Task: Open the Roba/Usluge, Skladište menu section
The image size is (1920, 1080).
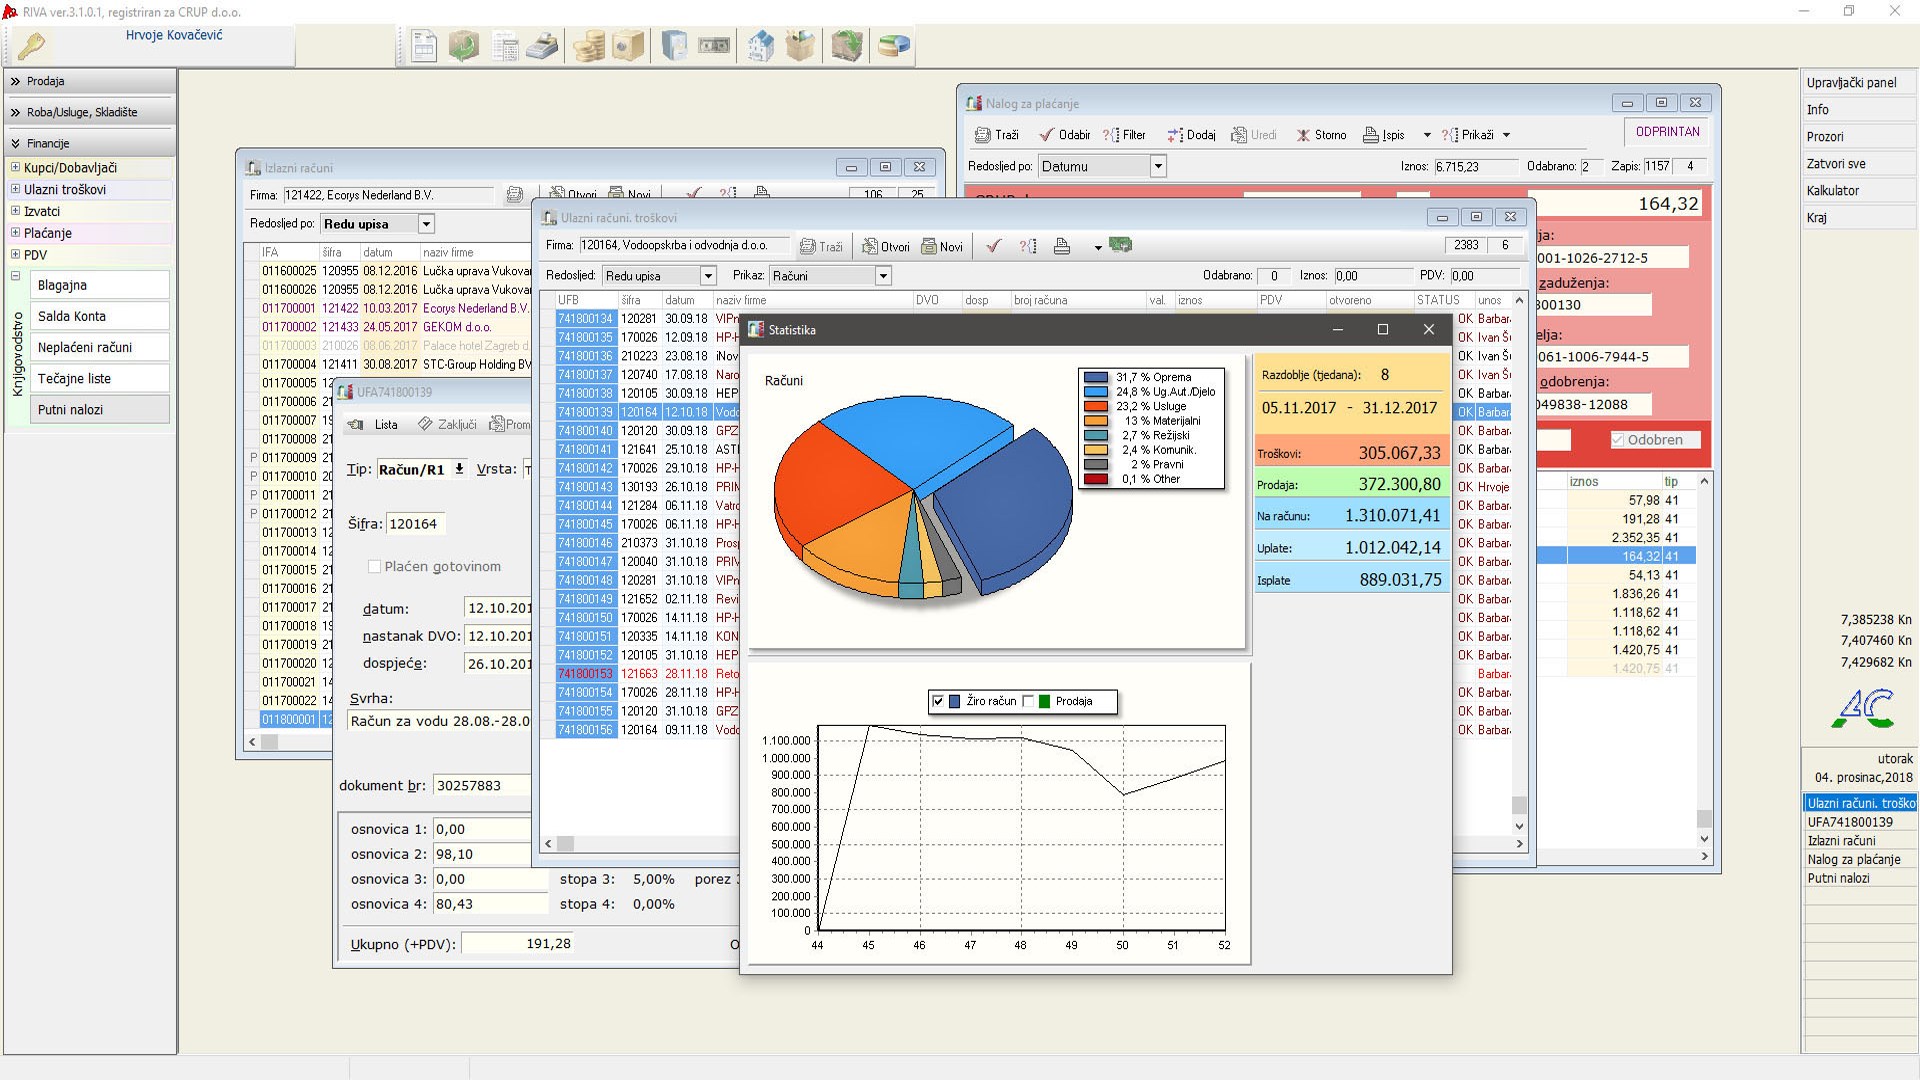Action: point(82,112)
